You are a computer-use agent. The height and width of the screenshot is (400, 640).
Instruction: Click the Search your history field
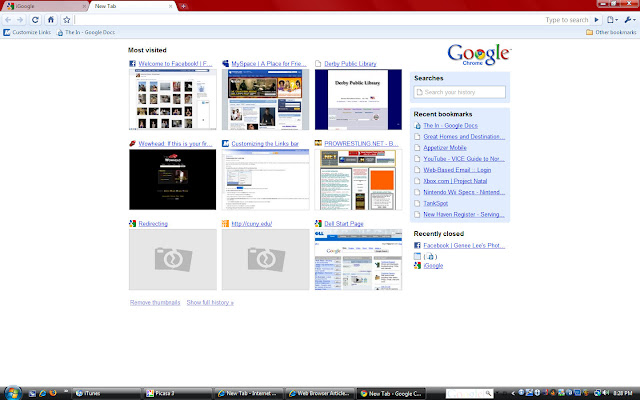pyautogui.click(x=460, y=92)
